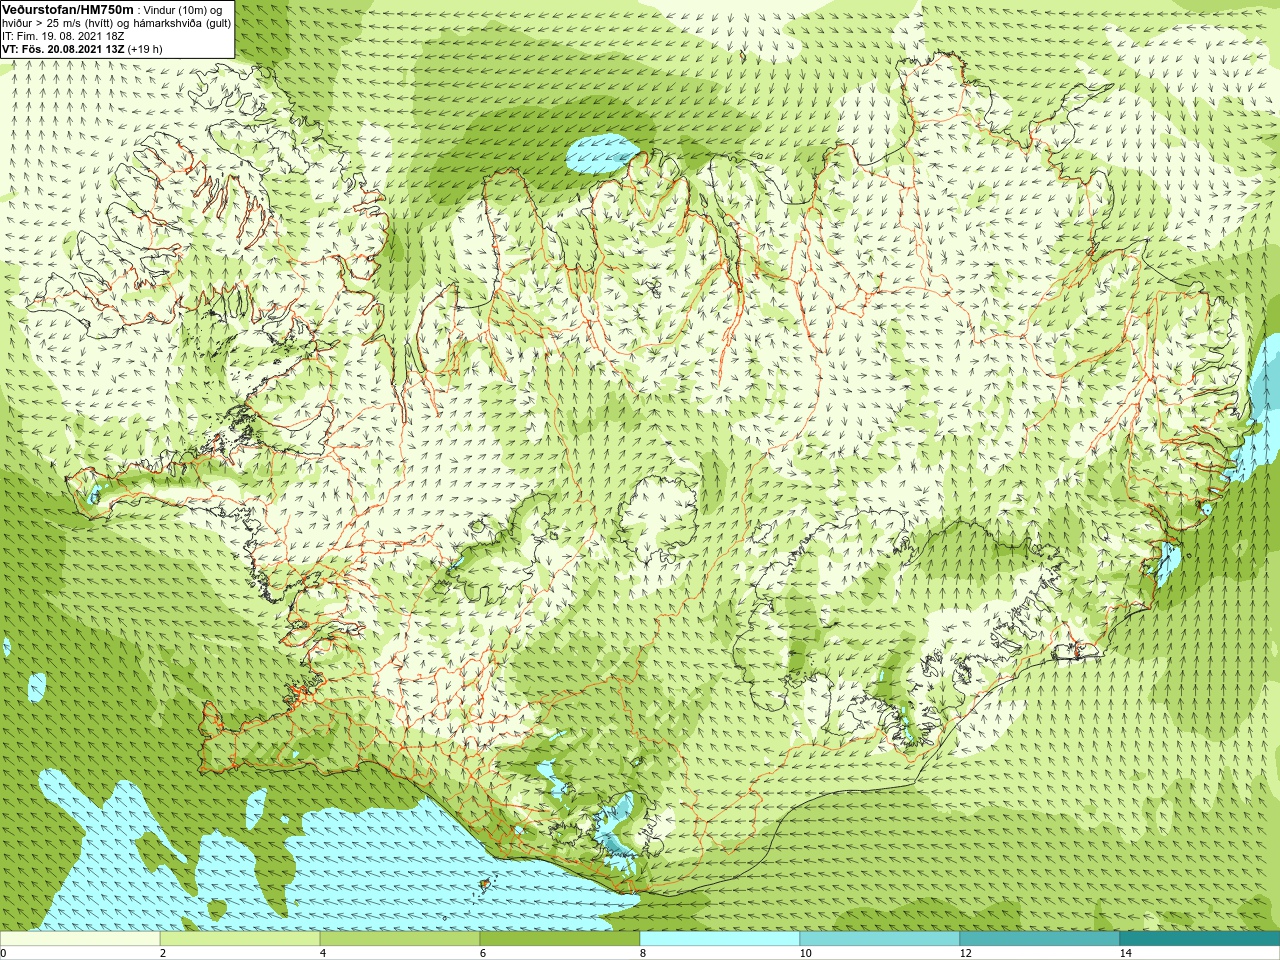
Task: Click the darker-green 6–8 m/s legend swatch
Action: [560, 939]
